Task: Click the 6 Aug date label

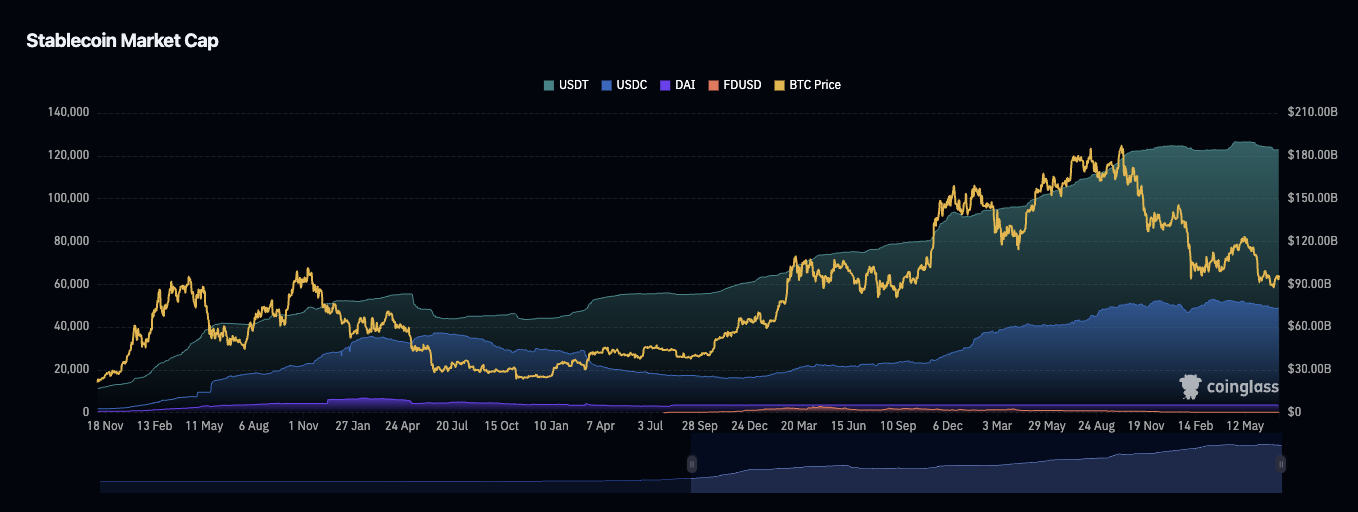Action: point(253,426)
